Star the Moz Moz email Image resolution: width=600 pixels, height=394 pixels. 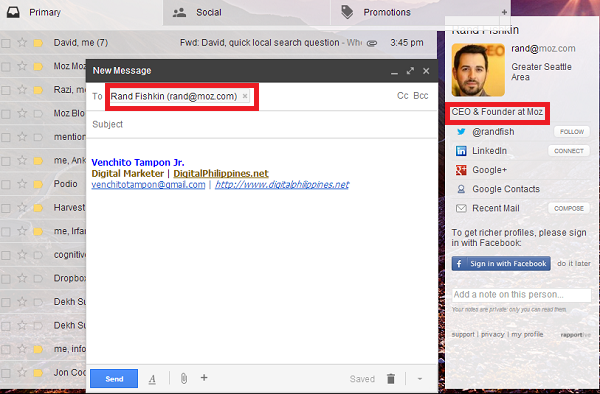[22, 66]
